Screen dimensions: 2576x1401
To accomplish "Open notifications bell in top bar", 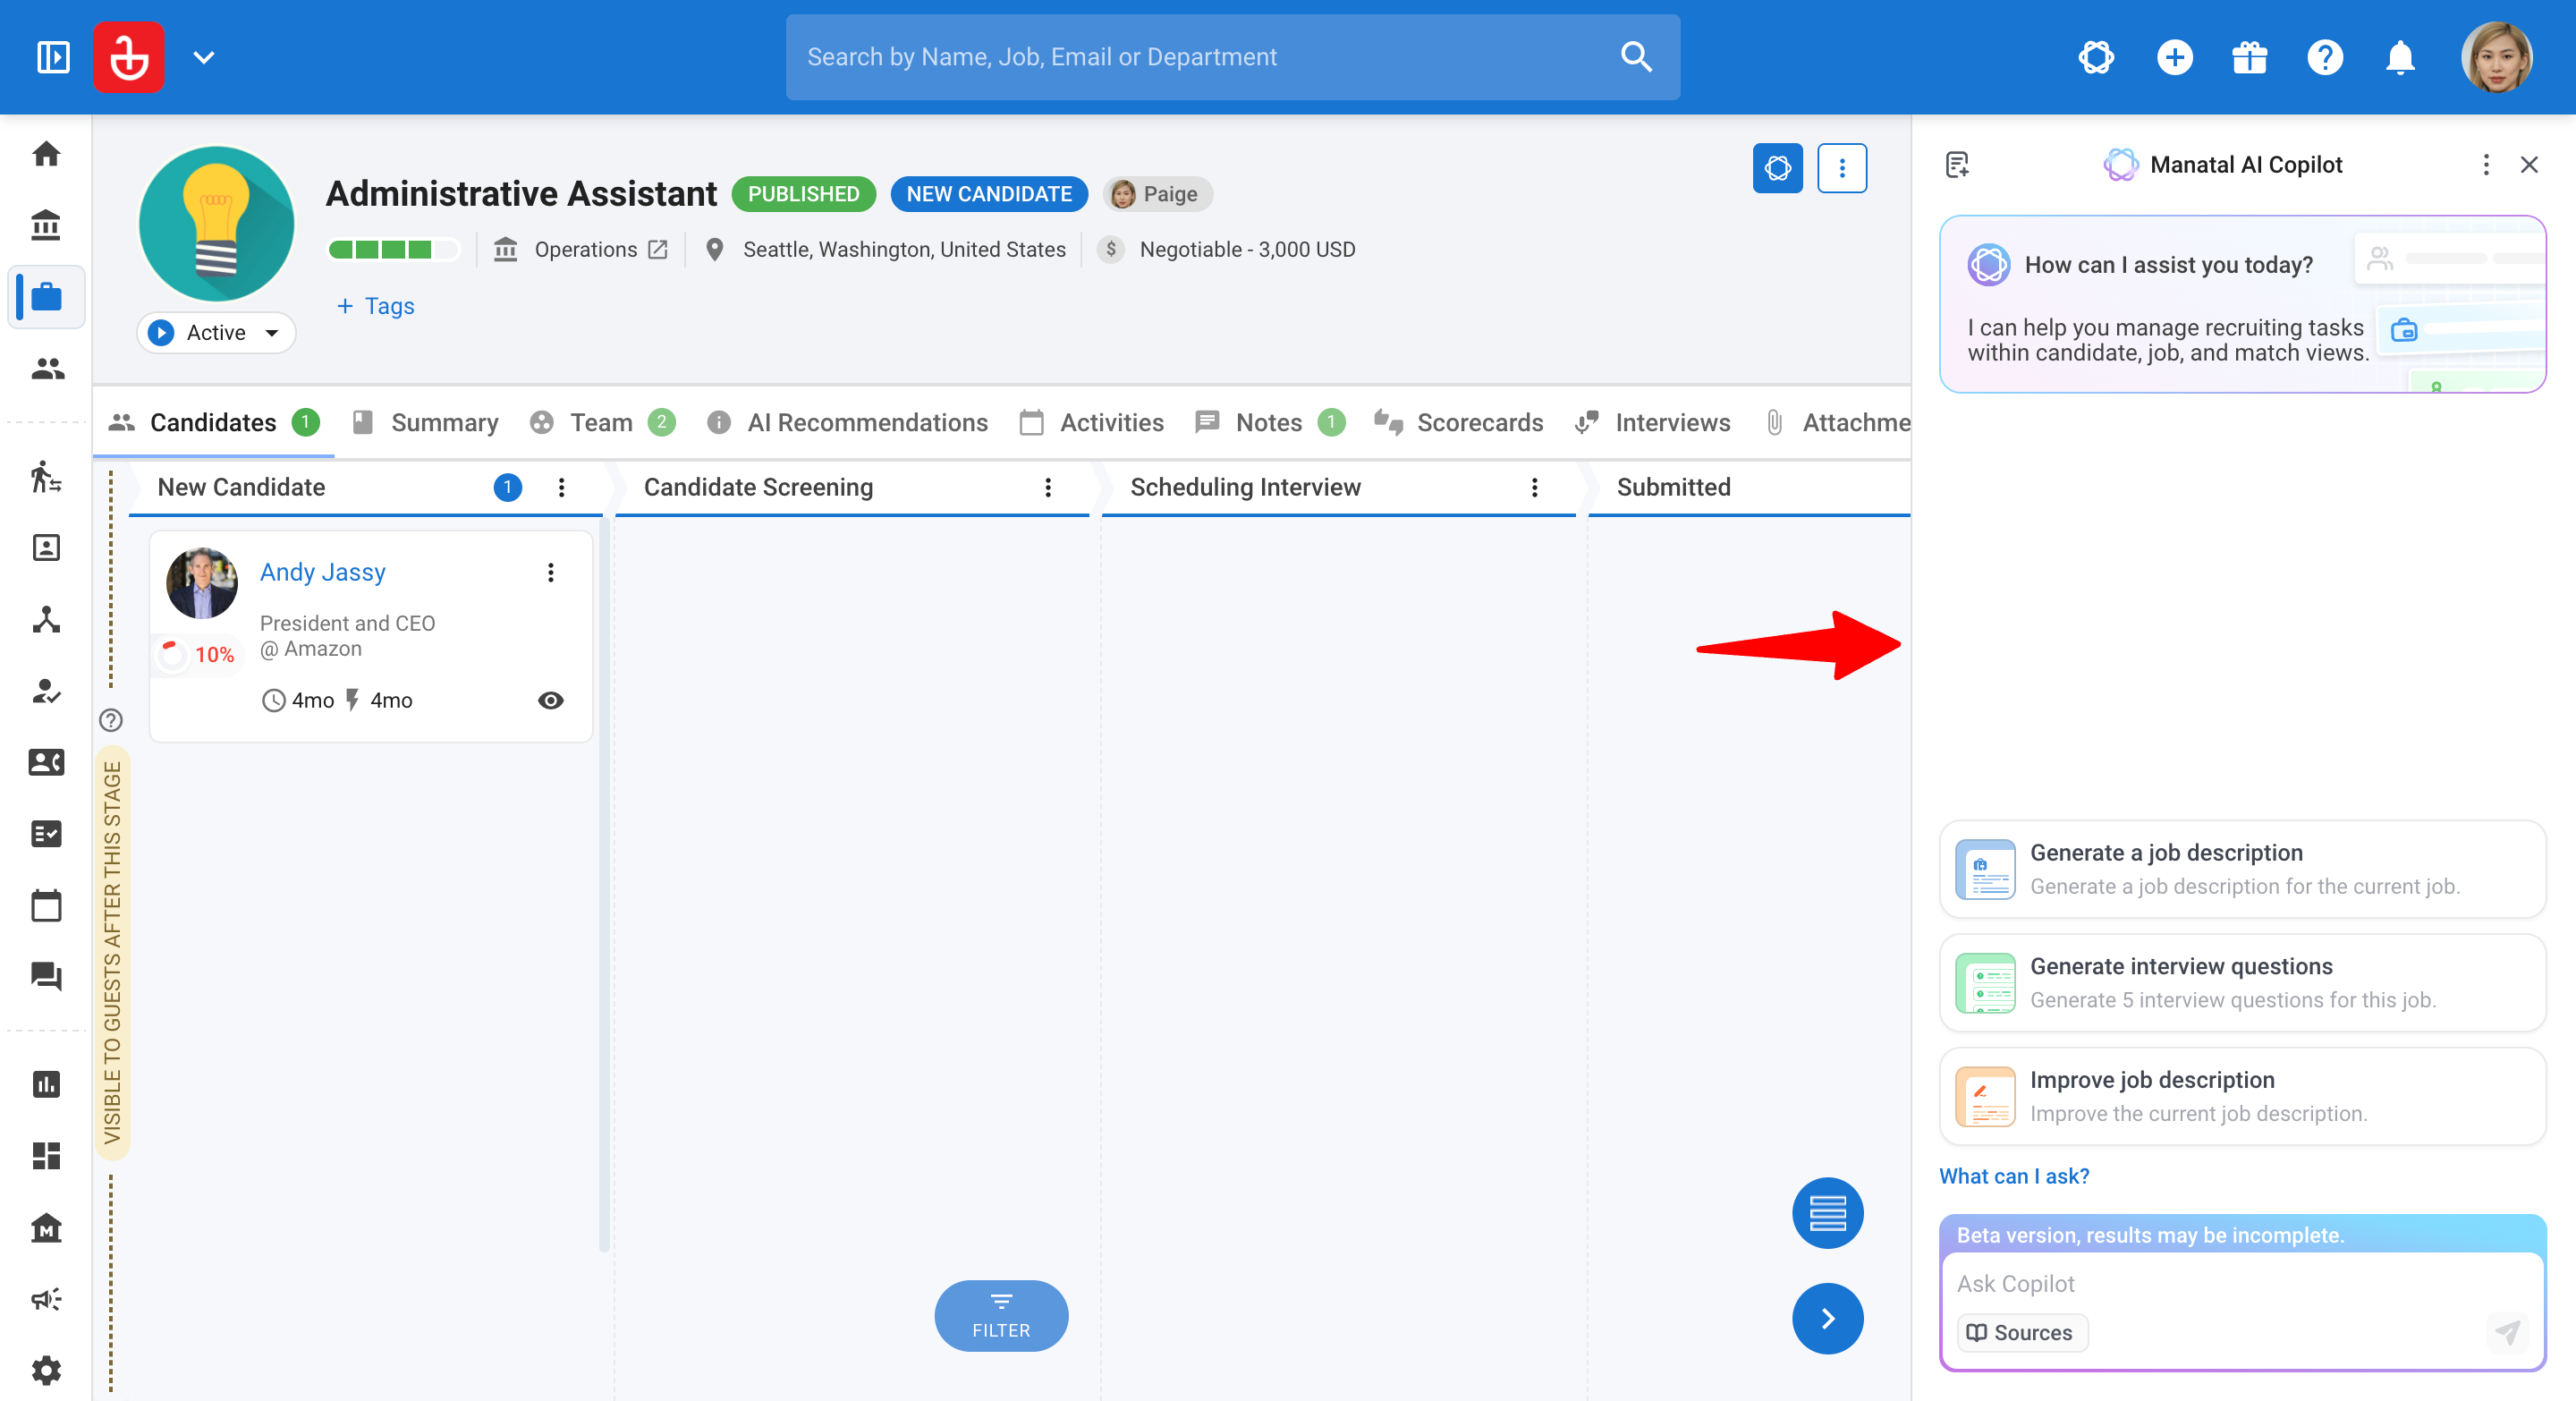I will [x=2400, y=57].
